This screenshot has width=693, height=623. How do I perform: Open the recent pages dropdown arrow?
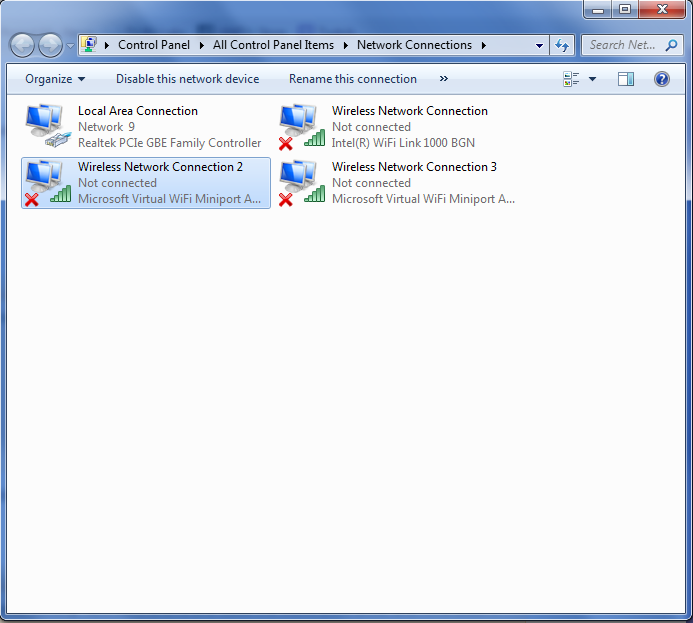point(70,46)
